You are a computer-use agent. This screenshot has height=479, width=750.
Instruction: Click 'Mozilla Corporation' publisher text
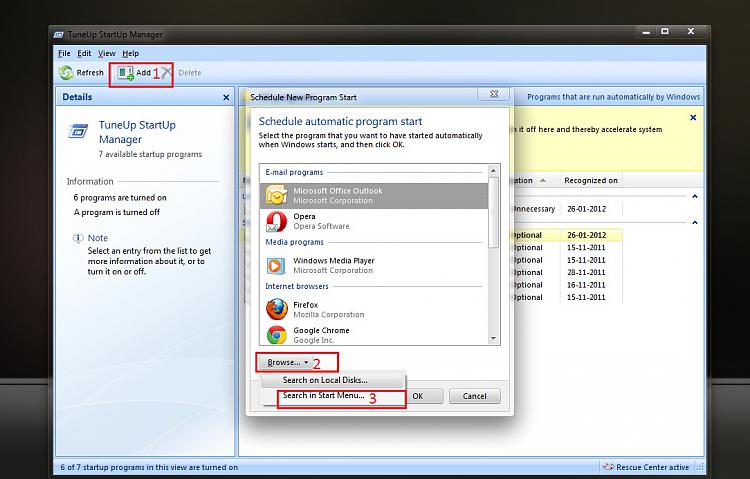(329, 315)
